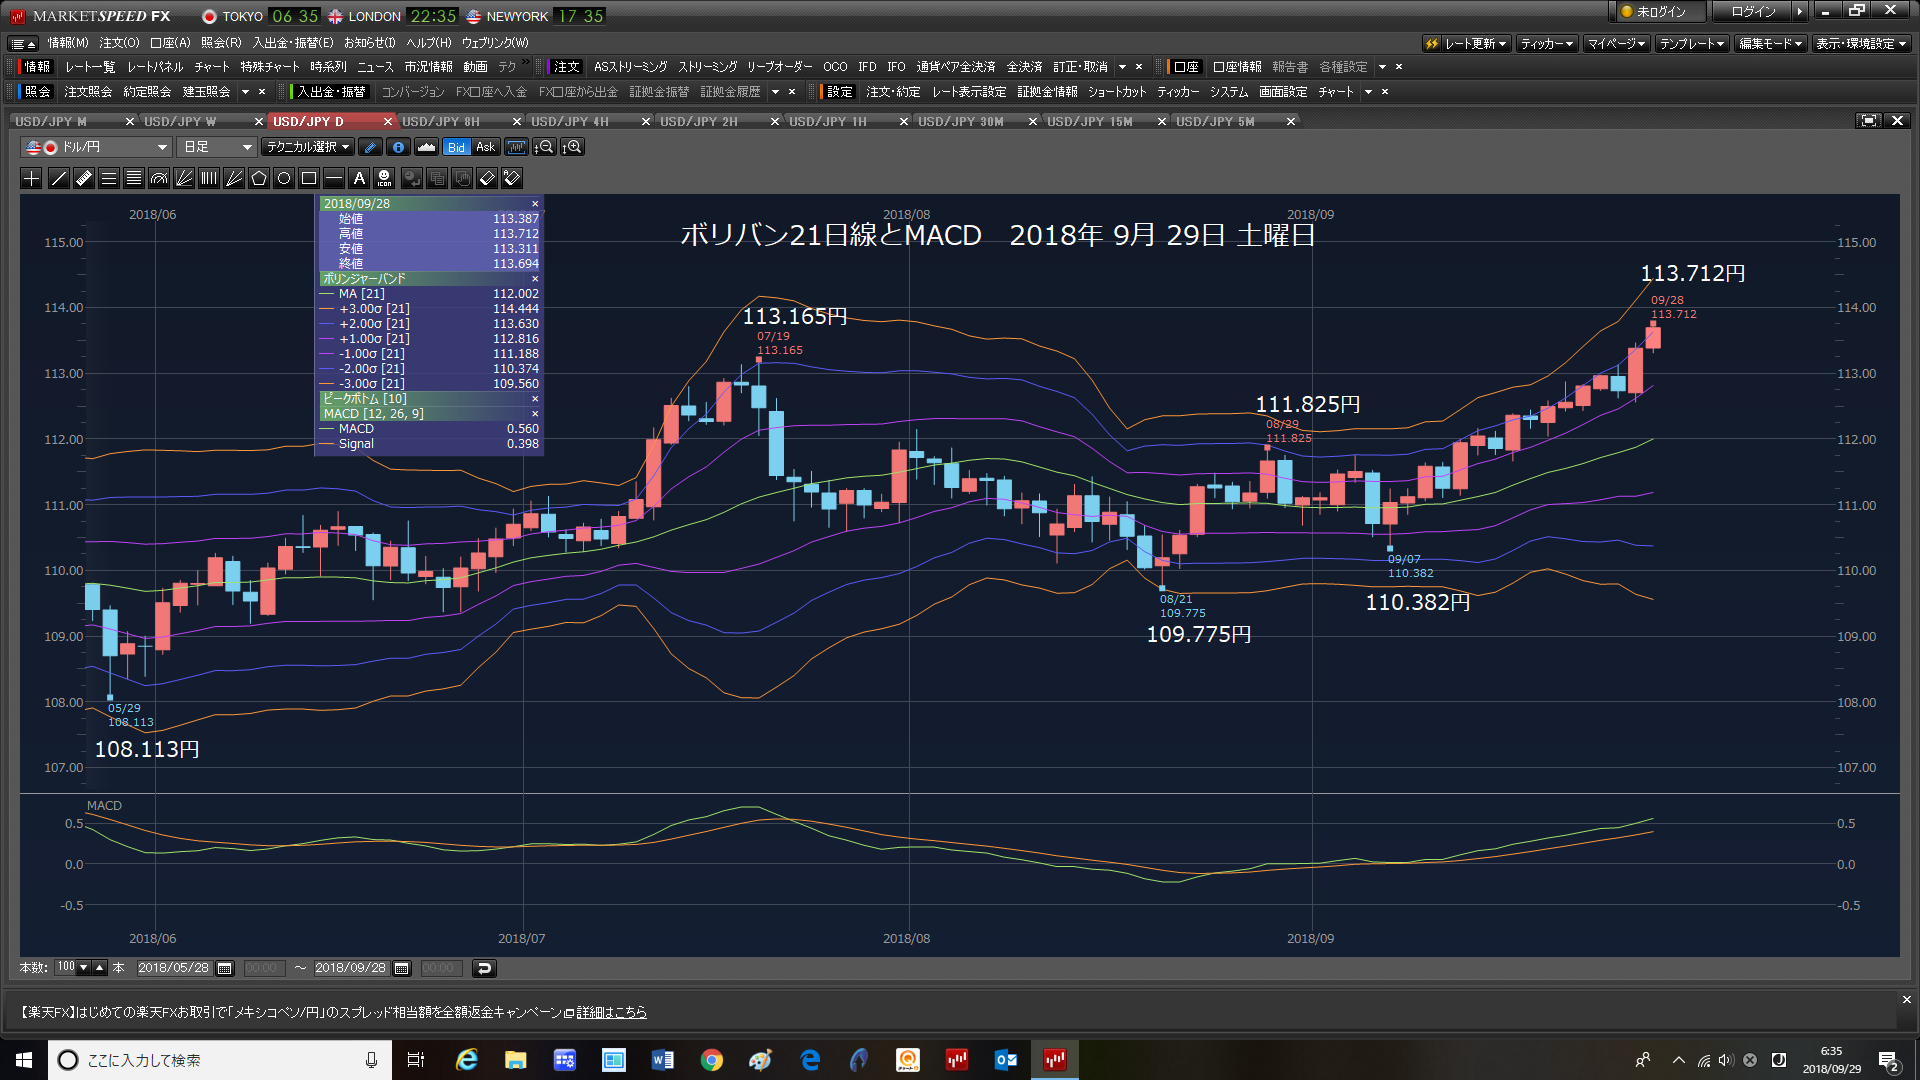The image size is (1920, 1080).
Task: Expand the テンプレート dropdown
Action: click(1692, 44)
